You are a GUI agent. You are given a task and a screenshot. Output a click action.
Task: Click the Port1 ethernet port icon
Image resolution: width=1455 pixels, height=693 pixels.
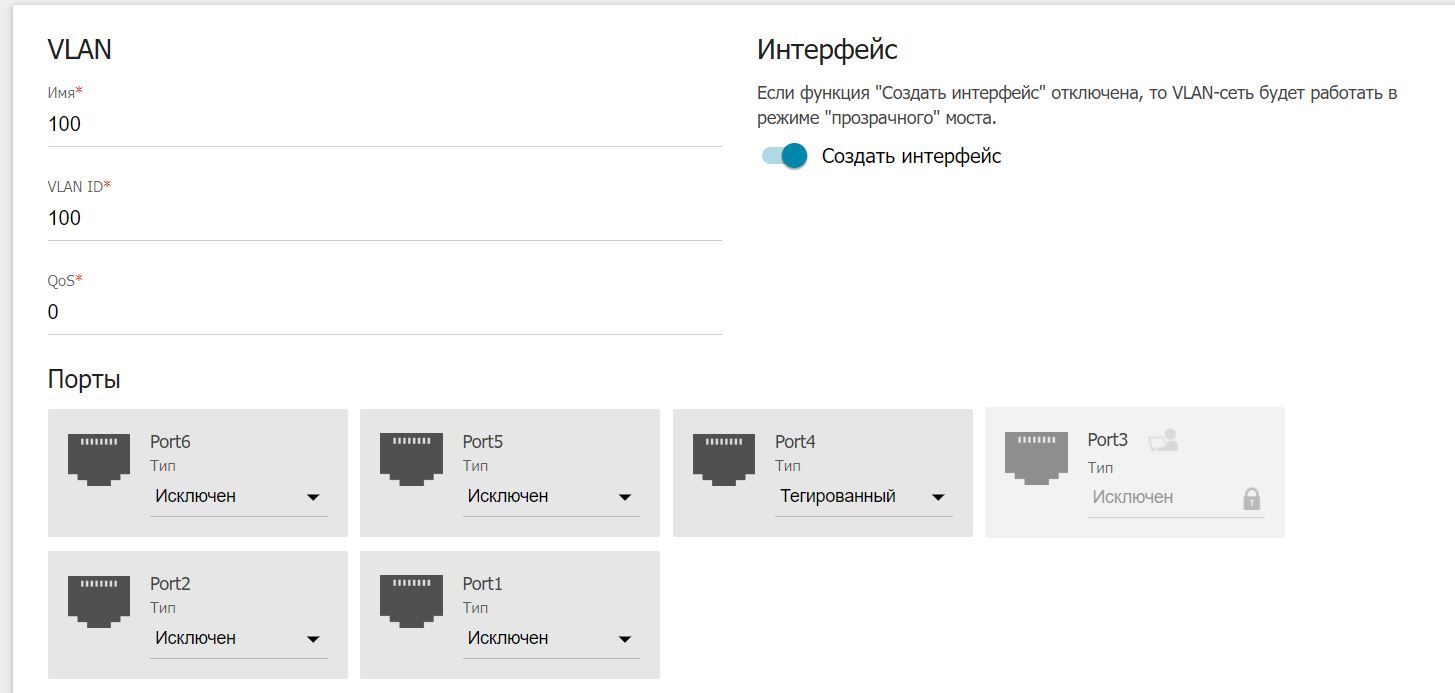pos(411,601)
